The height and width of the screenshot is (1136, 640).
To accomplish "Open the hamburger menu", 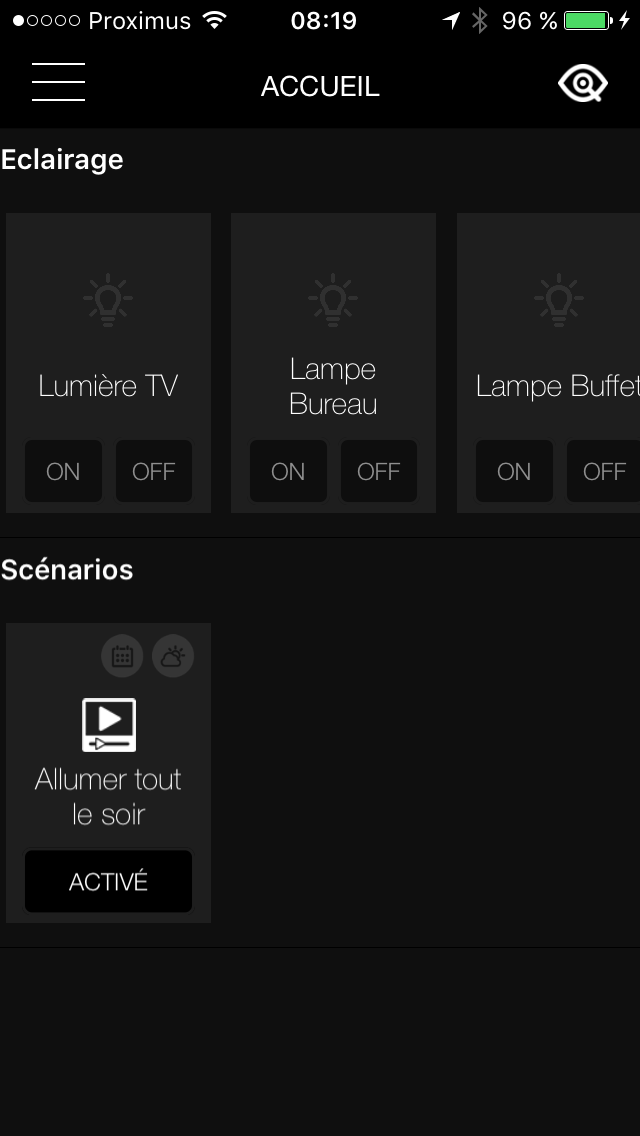I will point(58,82).
